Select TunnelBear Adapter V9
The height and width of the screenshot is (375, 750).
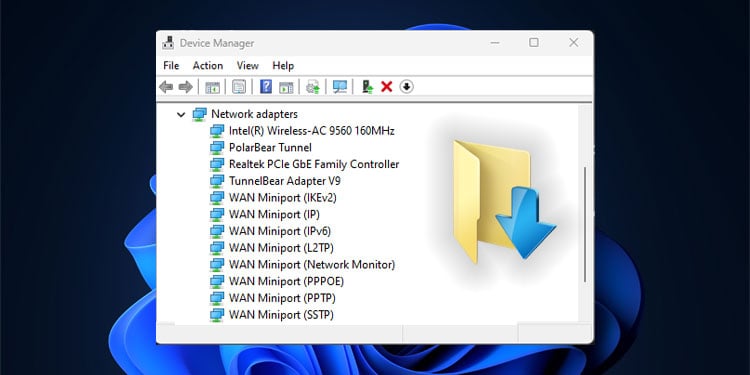point(285,181)
